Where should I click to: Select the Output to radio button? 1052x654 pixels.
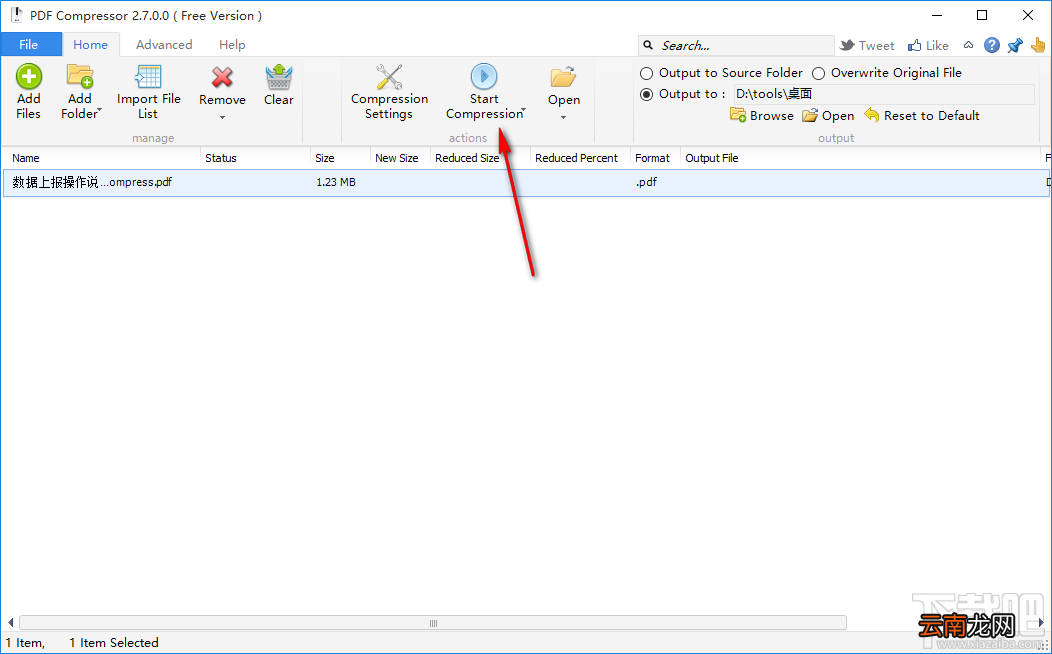pyautogui.click(x=646, y=95)
